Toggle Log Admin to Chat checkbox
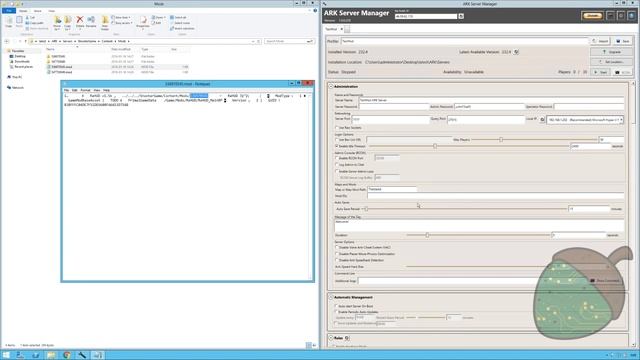Viewport: 640px width, 360px height. point(337,164)
